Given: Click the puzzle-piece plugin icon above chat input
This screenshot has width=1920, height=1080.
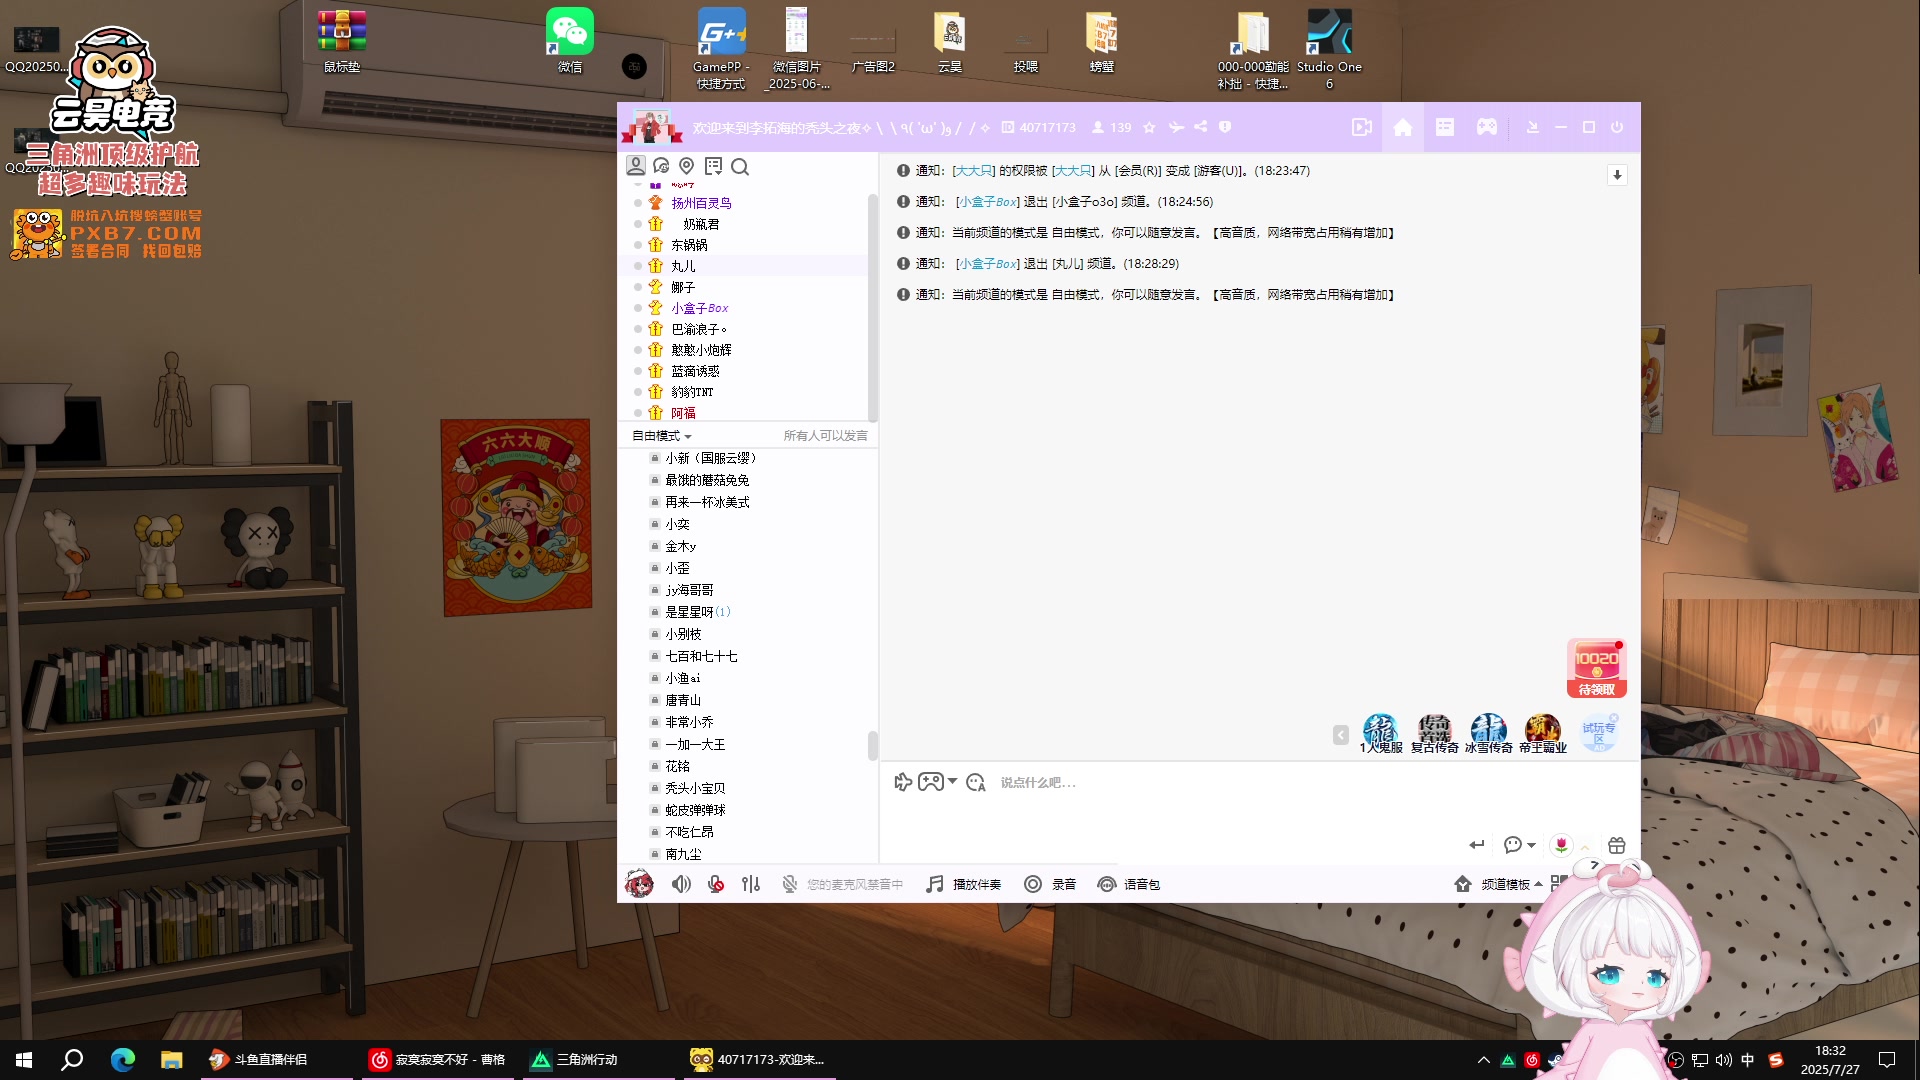Looking at the screenshot, I should (x=903, y=782).
